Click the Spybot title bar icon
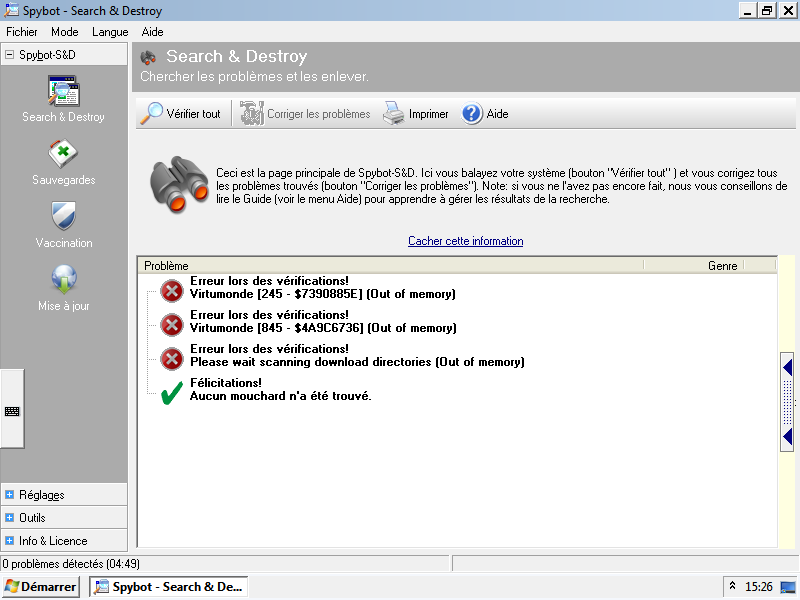This screenshot has height=600, width=800. 11,10
